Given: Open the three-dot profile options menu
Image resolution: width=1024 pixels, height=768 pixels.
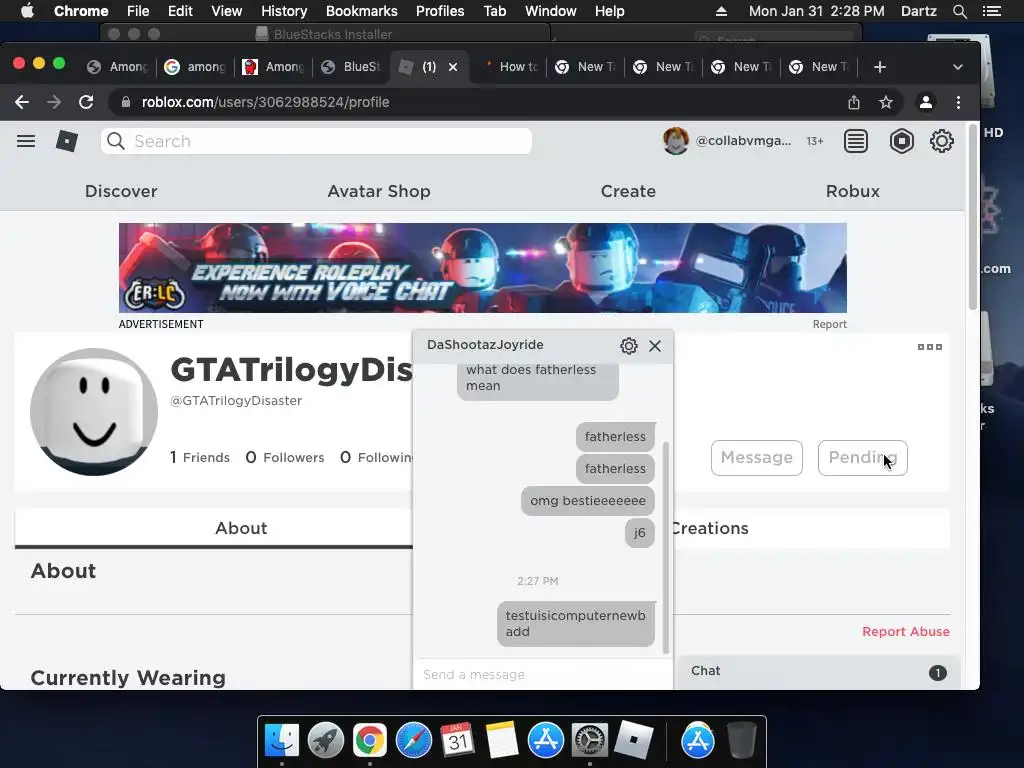Looking at the screenshot, I should point(929,347).
